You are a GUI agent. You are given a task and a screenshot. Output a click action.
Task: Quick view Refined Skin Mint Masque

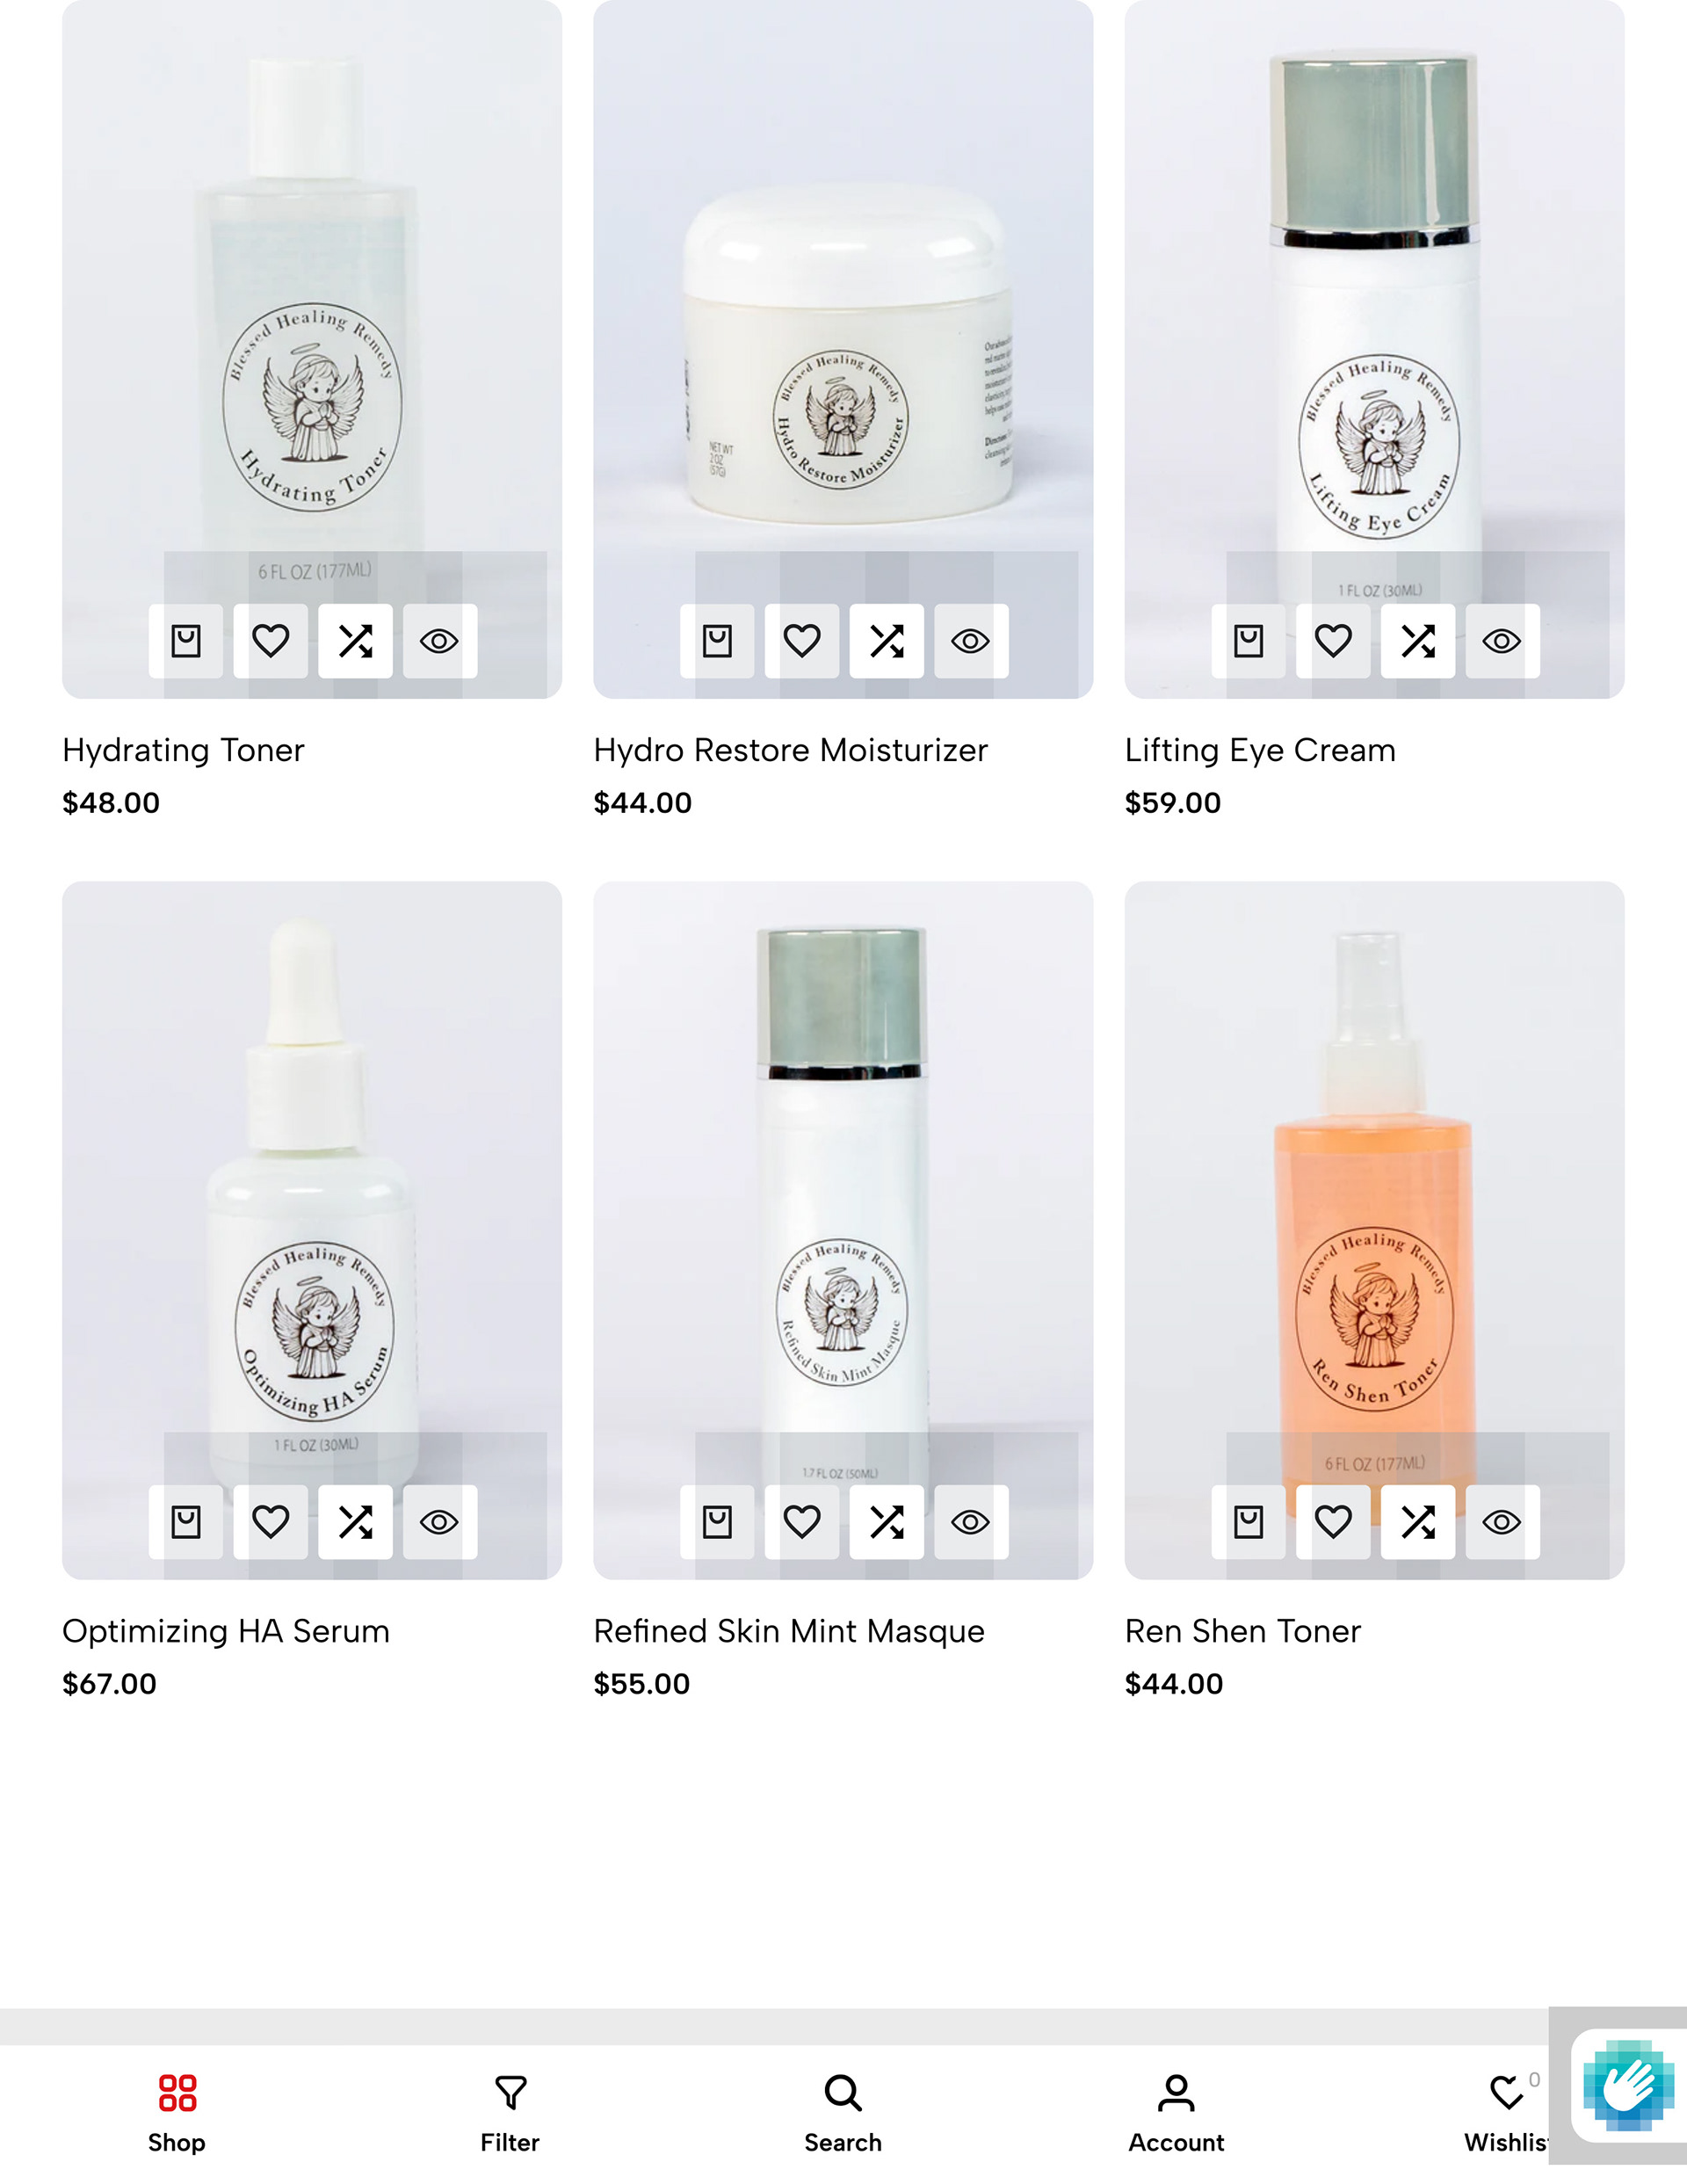click(971, 1522)
